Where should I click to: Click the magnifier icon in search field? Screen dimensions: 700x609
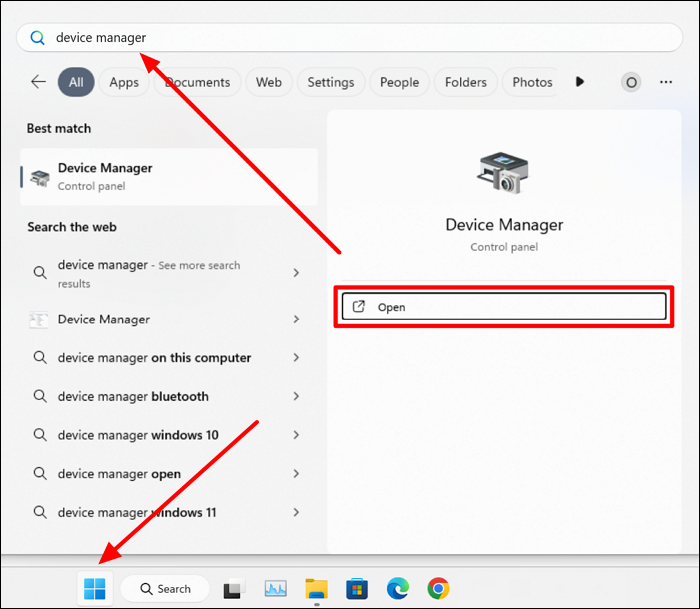point(38,38)
